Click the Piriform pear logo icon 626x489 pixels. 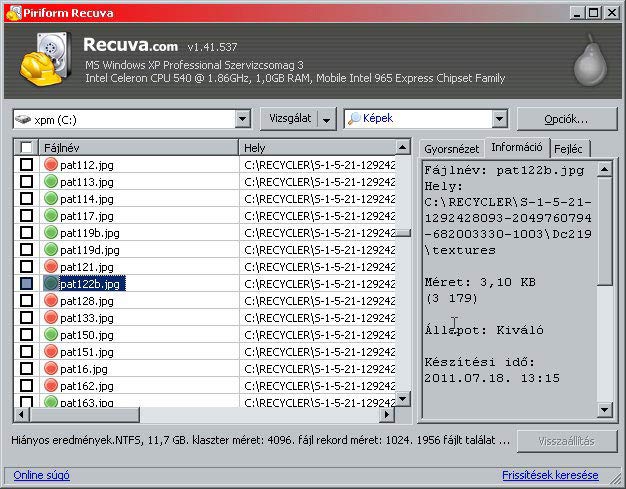pyautogui.click(x=589, y=61)
